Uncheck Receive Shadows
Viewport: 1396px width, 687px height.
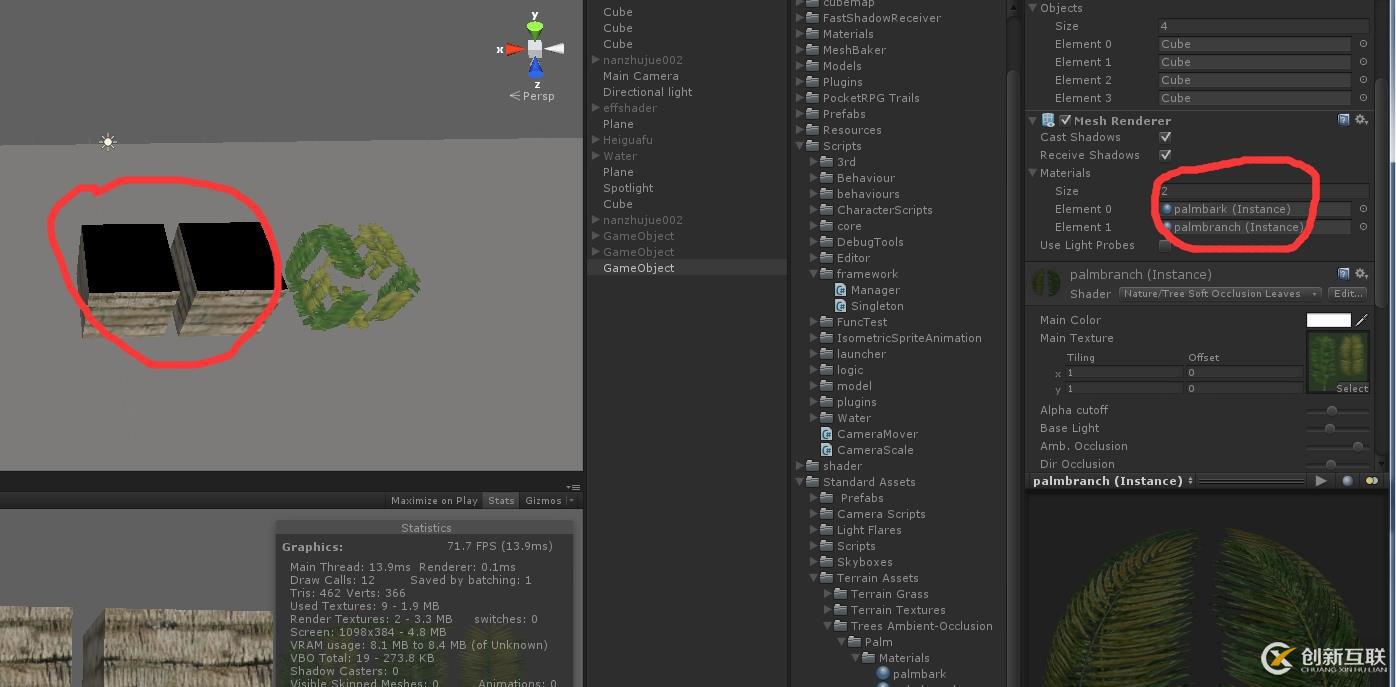(x=1165, y=155)
